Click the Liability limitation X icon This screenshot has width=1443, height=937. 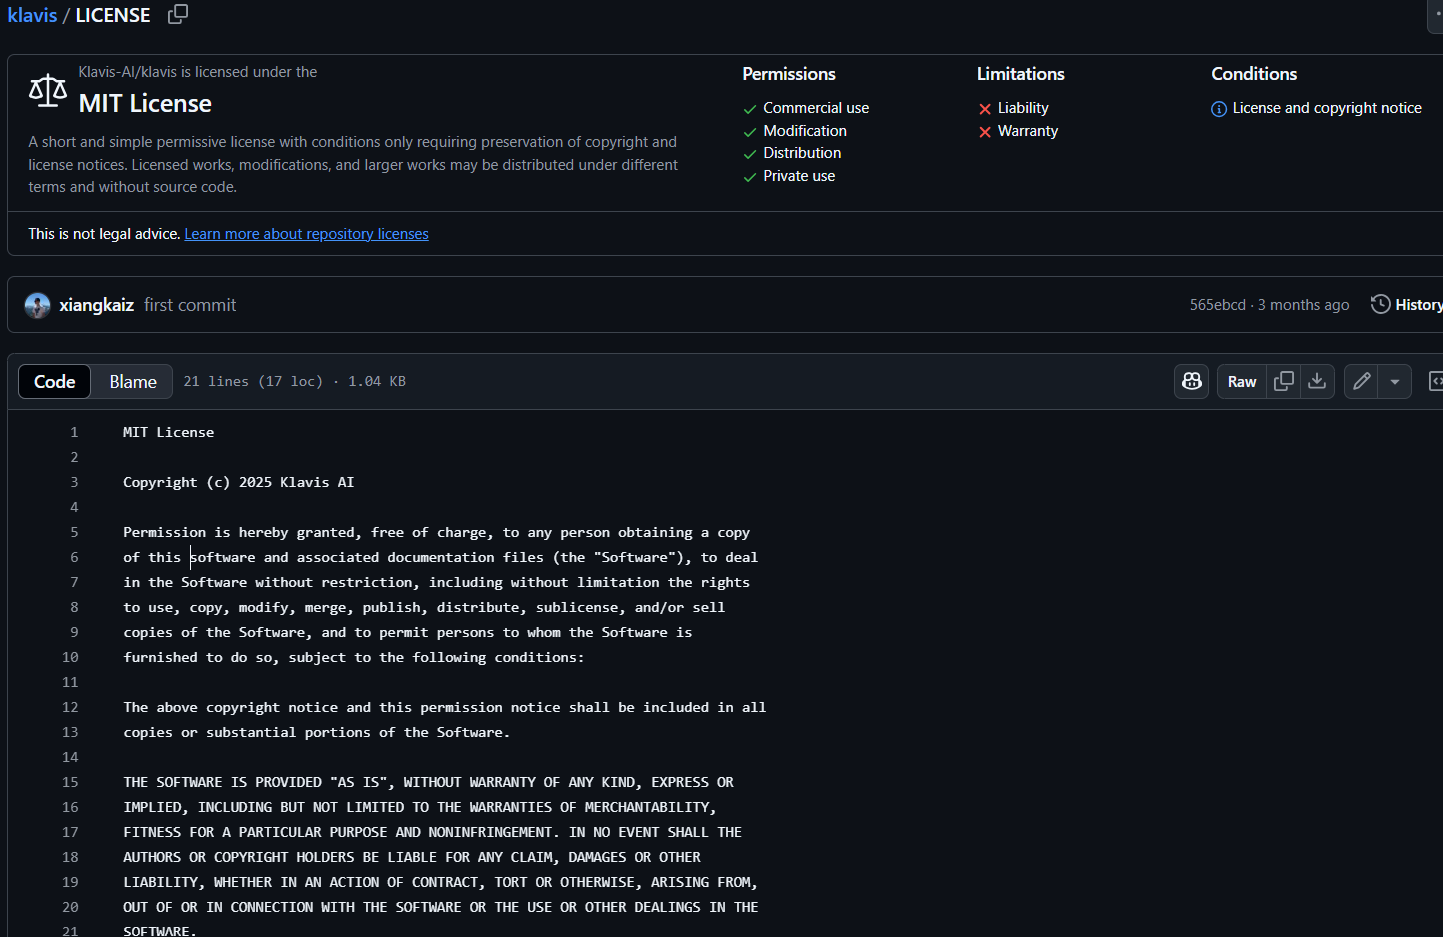coord(985,109)
